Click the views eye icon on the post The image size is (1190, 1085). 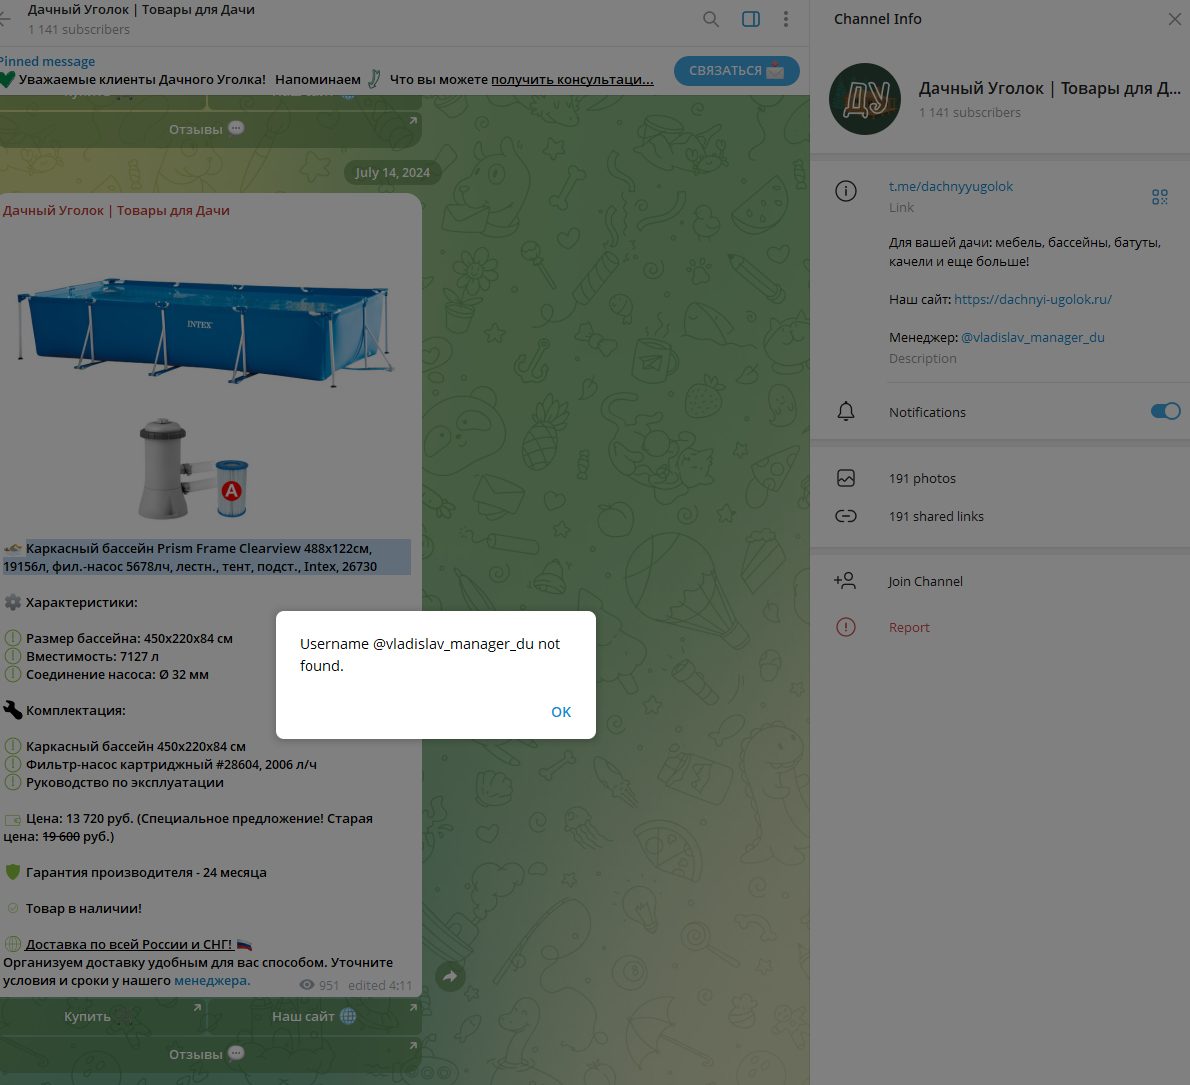(x=307, y=985)
